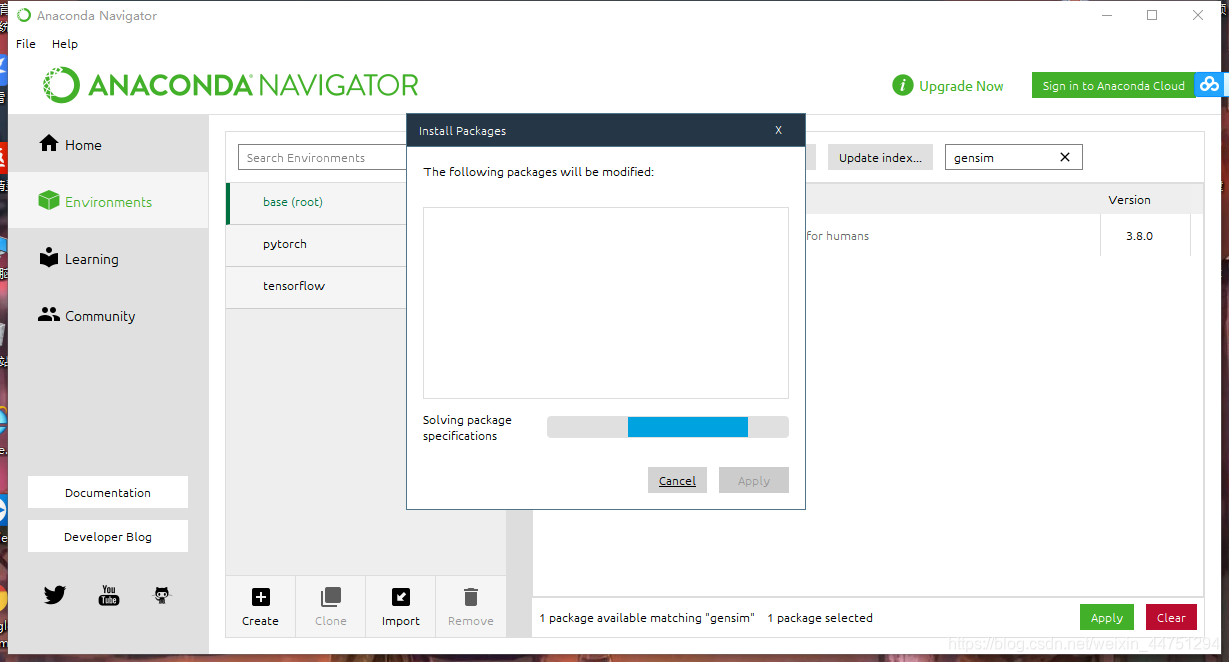Screen dimensions: 1229x662
Task: Open the Help menu
Action: tap(65, 44)
